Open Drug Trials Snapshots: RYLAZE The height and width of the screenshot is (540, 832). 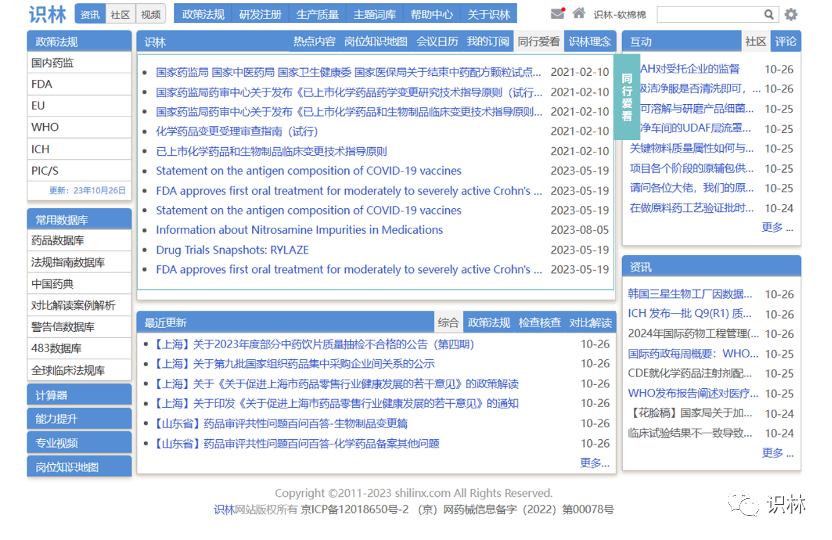(232, 250)
